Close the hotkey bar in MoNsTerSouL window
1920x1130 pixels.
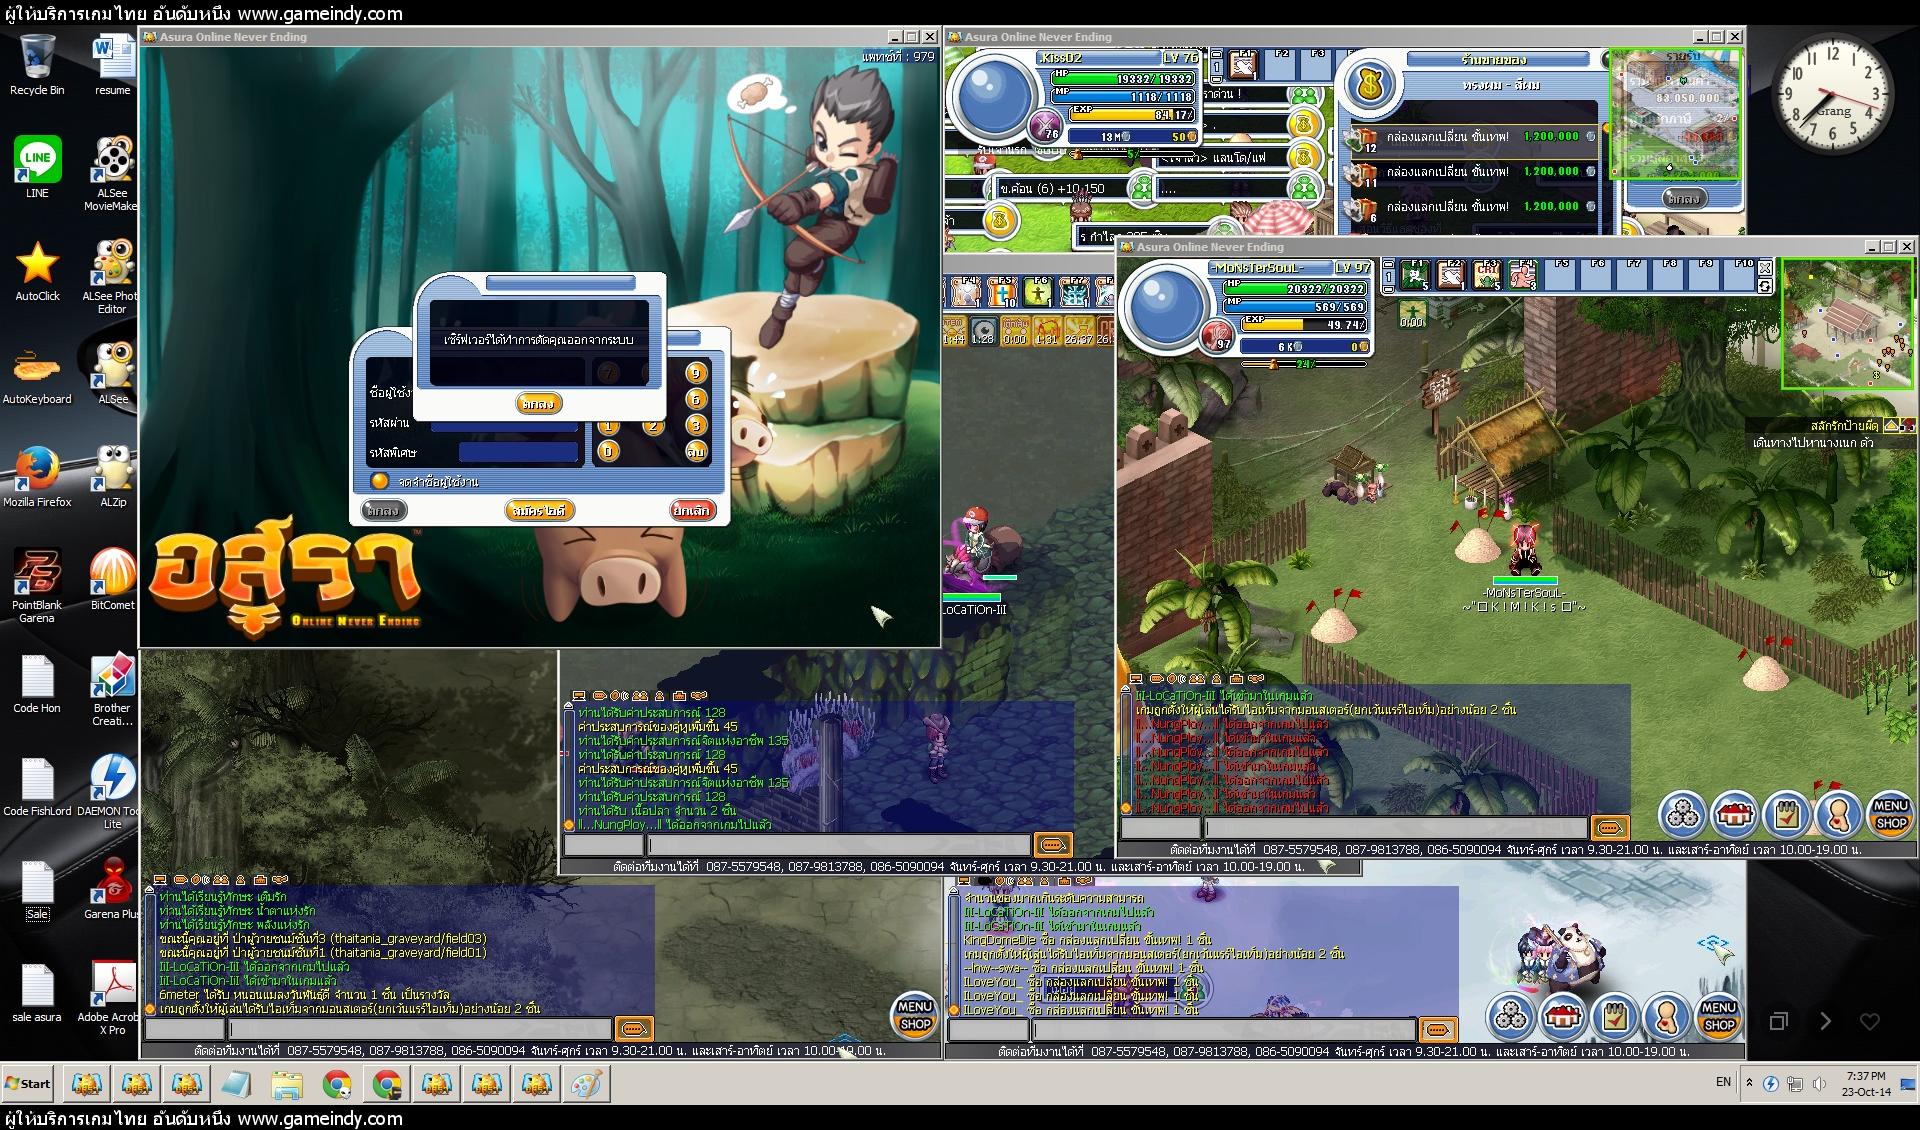1765,267
